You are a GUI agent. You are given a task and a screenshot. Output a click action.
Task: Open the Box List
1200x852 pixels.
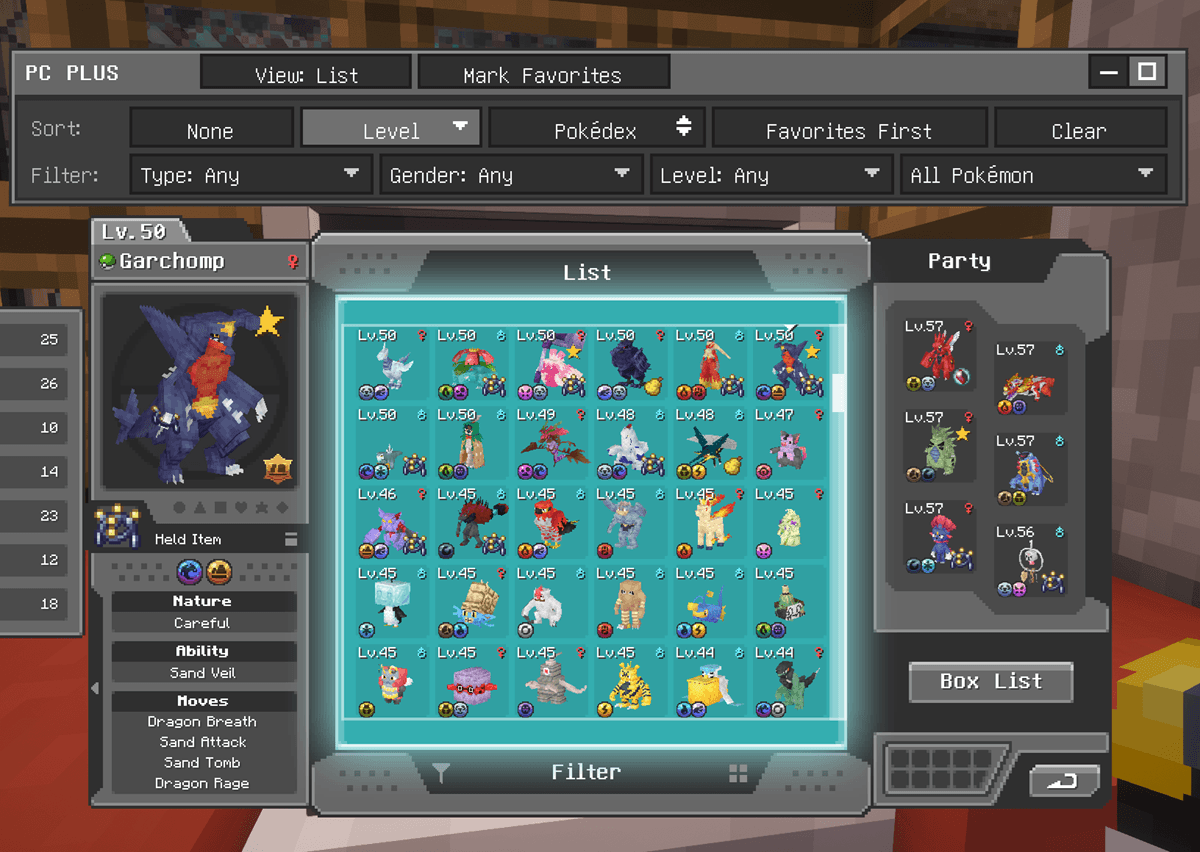(991, 682)
